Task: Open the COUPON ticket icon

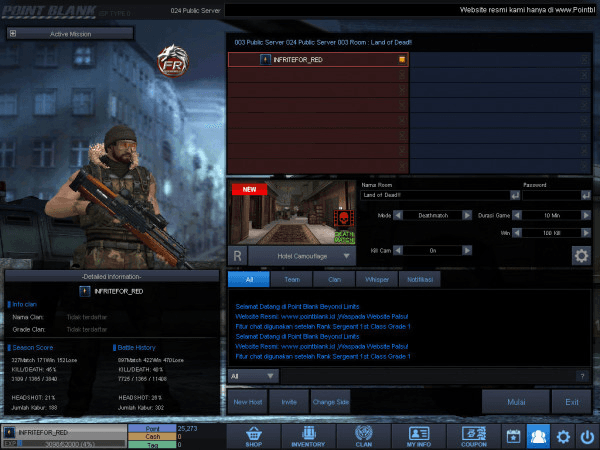Action: pos(474,436)
